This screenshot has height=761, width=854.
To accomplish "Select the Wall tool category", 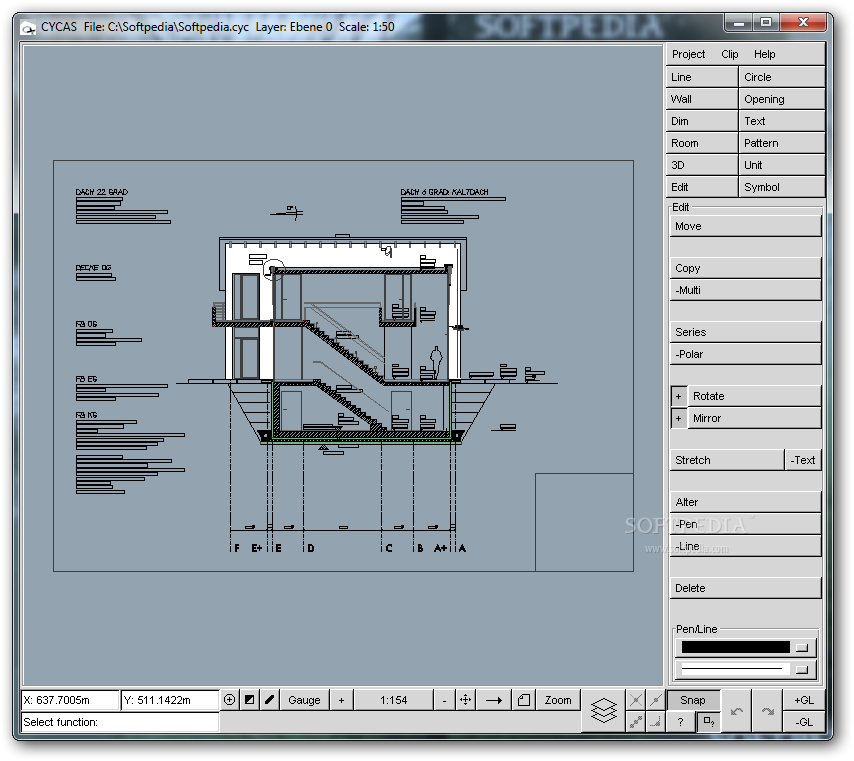I will (702, 99).
